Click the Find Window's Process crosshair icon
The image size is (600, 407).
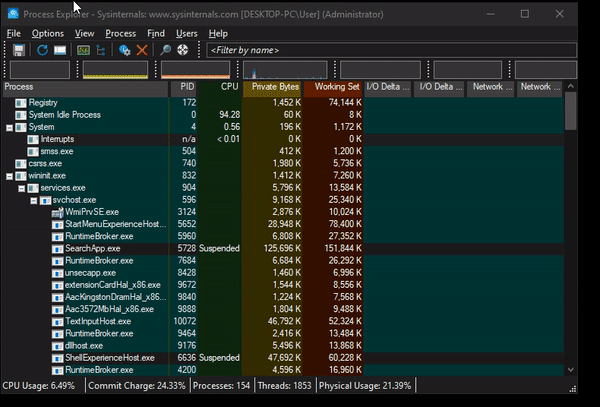tap(183, 50)
